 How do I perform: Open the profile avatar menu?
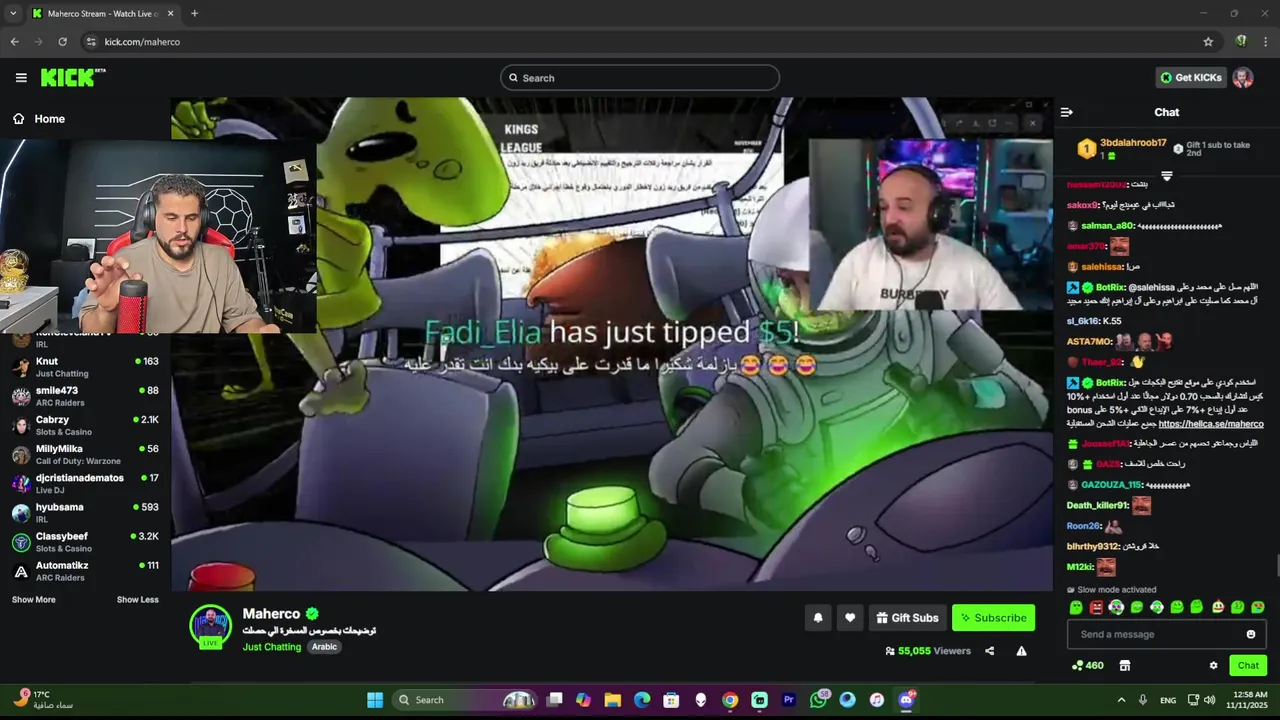pos(1242,78)
